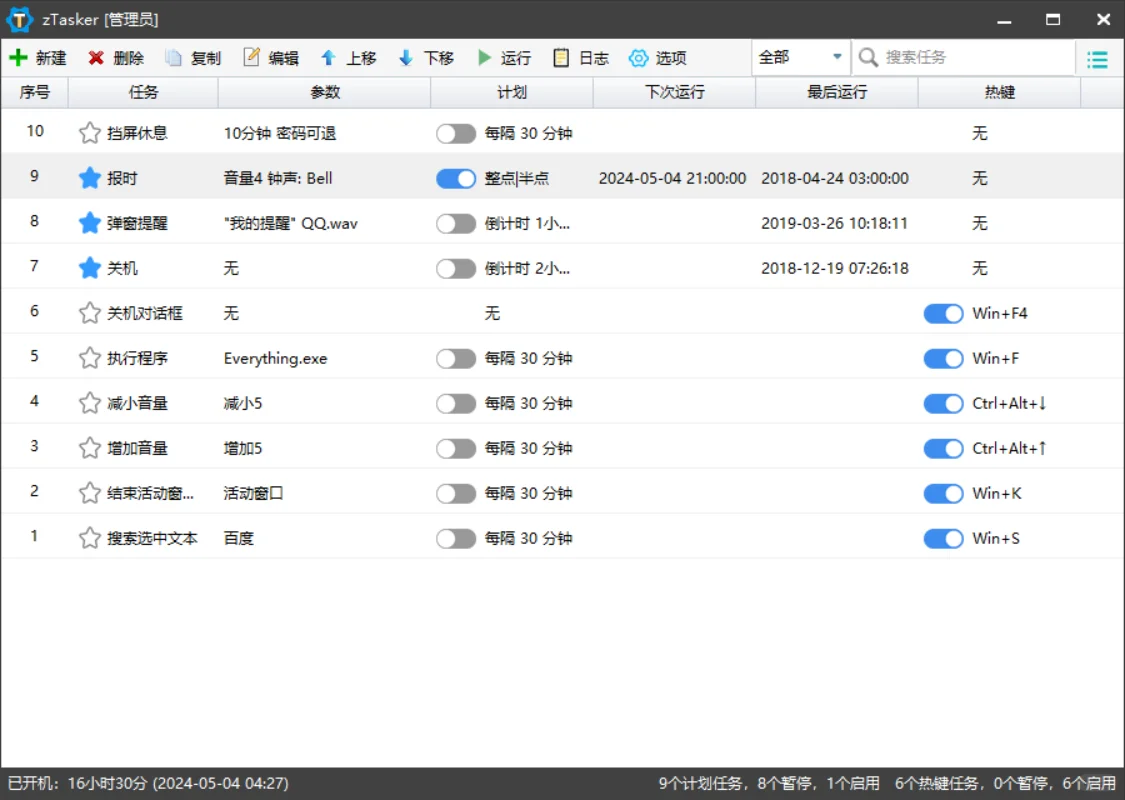Open the log viewer with 日志

click(581, 57)
